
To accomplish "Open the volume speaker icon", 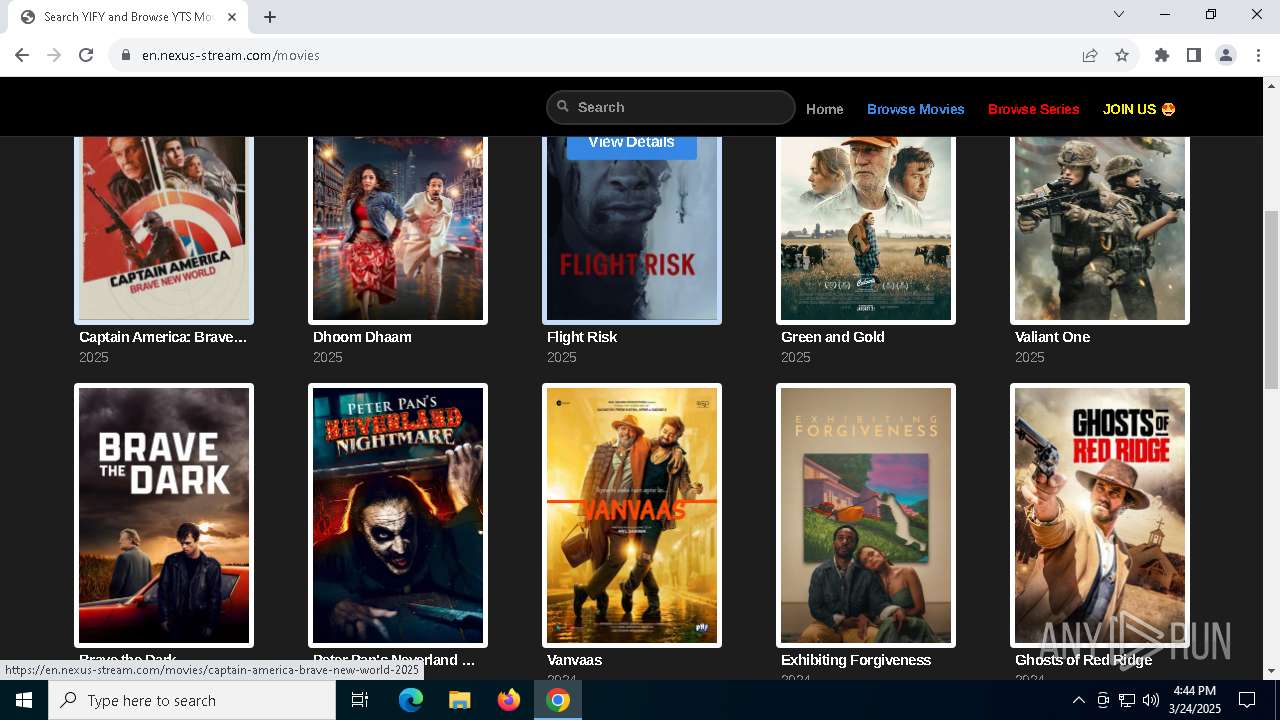I will pyautogui.click(x=1151, y=700).
